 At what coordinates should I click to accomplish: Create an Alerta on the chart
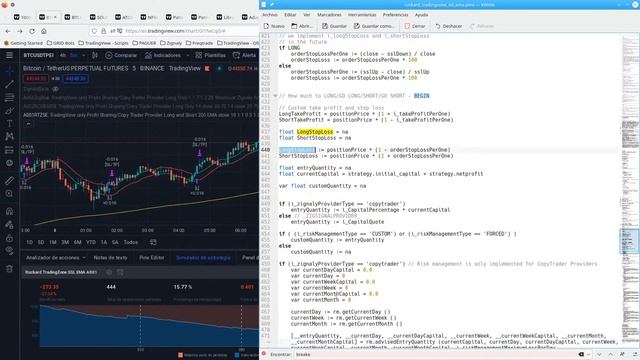point(244,55)
